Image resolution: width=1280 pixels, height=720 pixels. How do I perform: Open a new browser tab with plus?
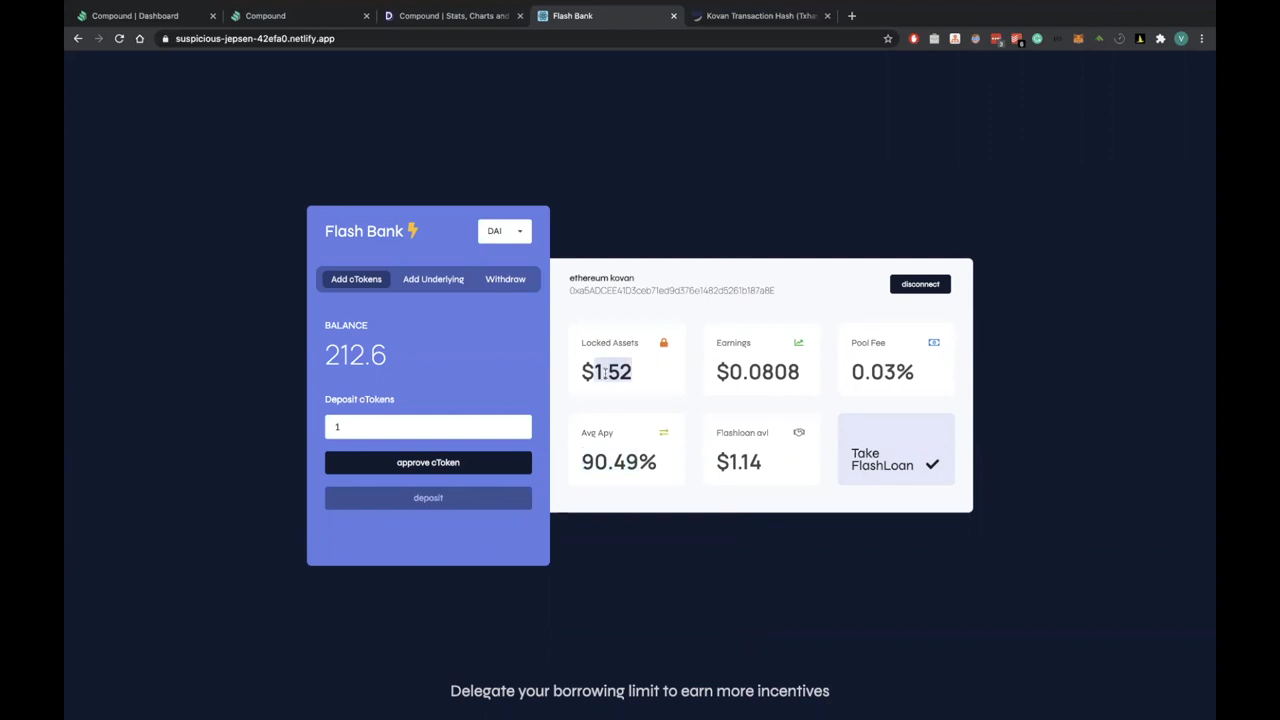(852, 16)
